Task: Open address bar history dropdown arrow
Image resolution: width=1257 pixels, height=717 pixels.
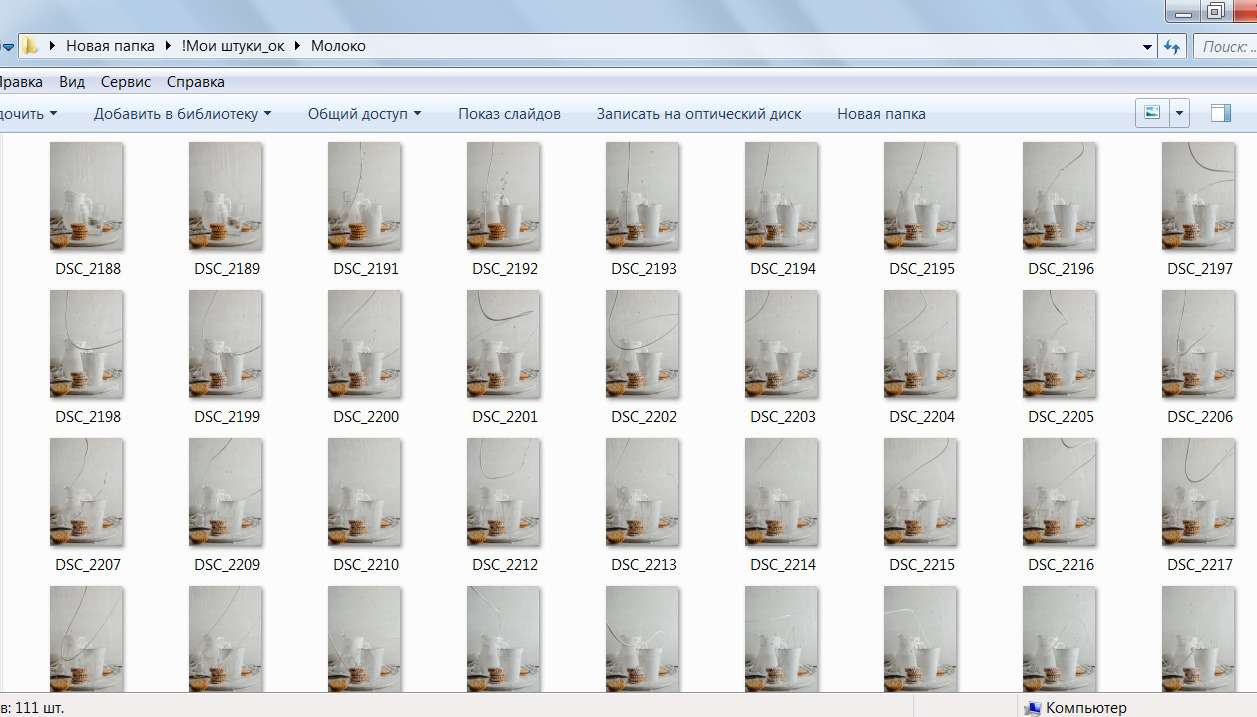Action: pos(1147,46)
